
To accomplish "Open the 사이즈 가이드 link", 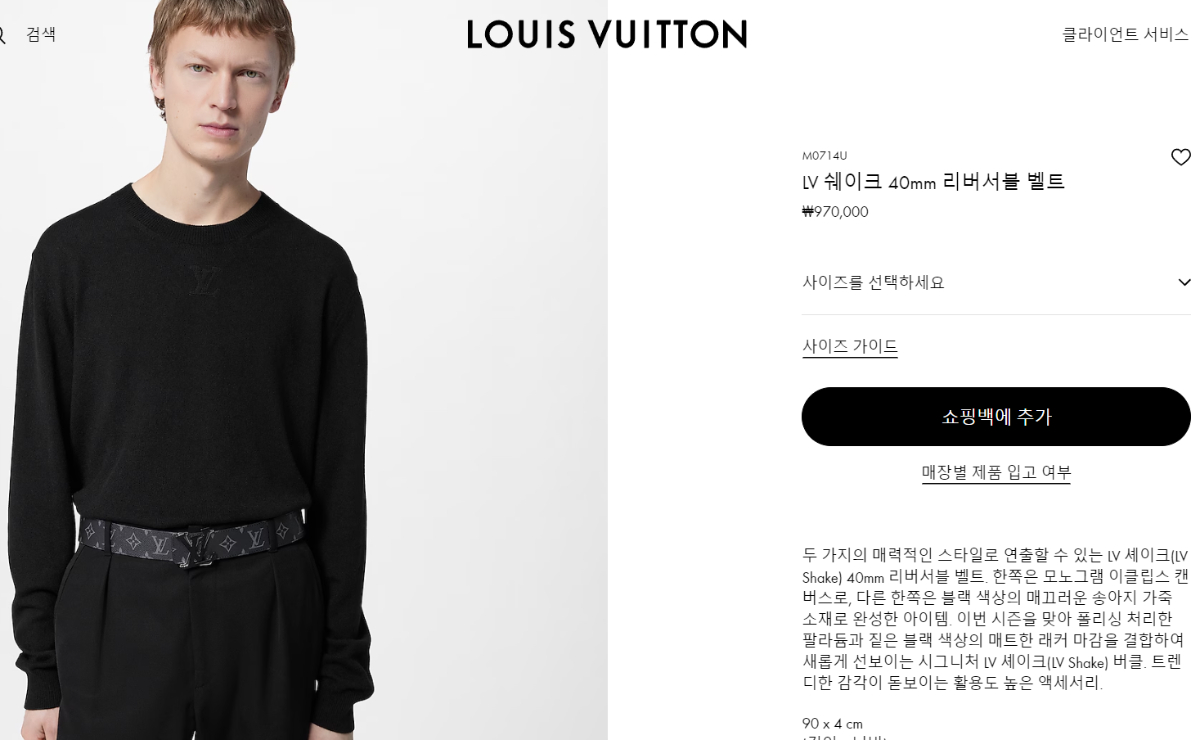I will 850,346.
